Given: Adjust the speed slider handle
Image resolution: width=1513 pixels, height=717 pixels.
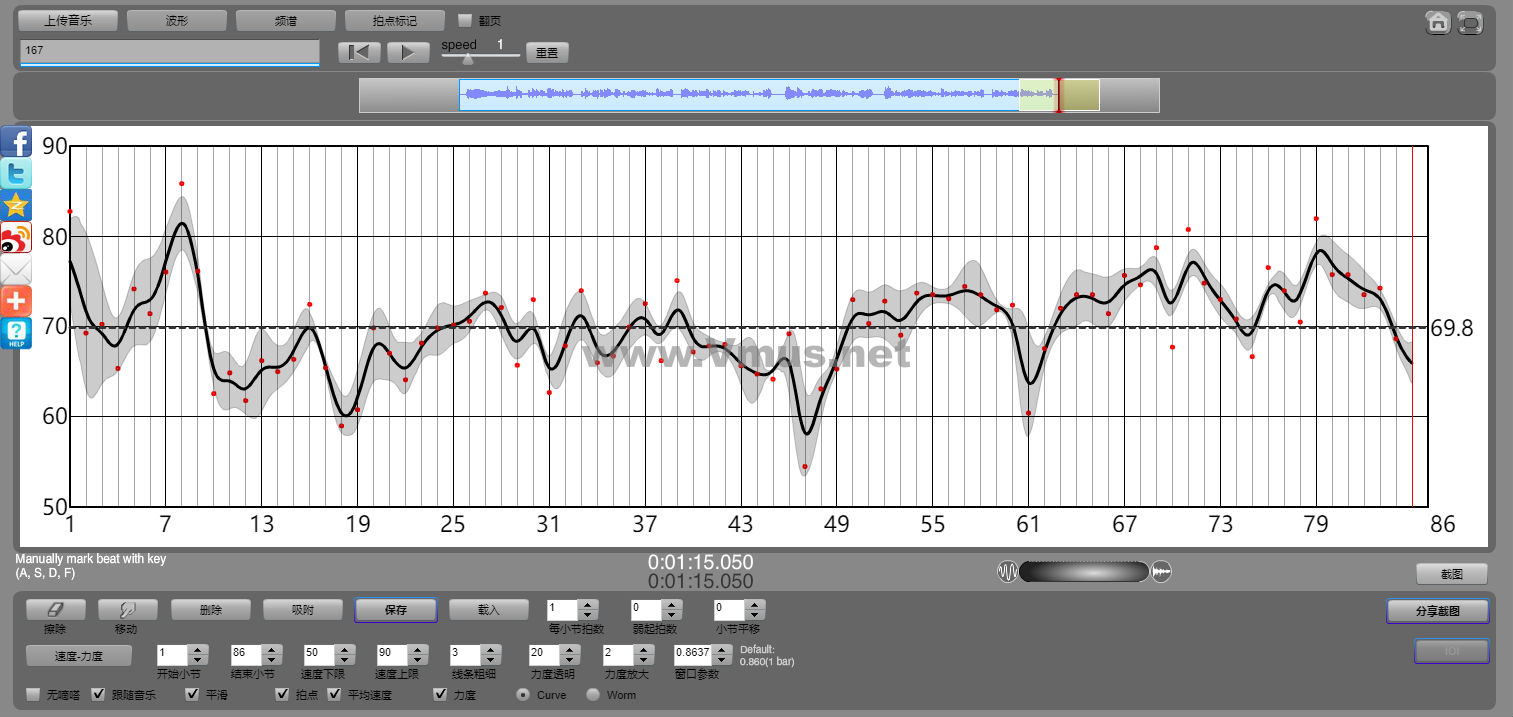Looking at the screenshot, I should pyautogui.click(x=467, y=58).
